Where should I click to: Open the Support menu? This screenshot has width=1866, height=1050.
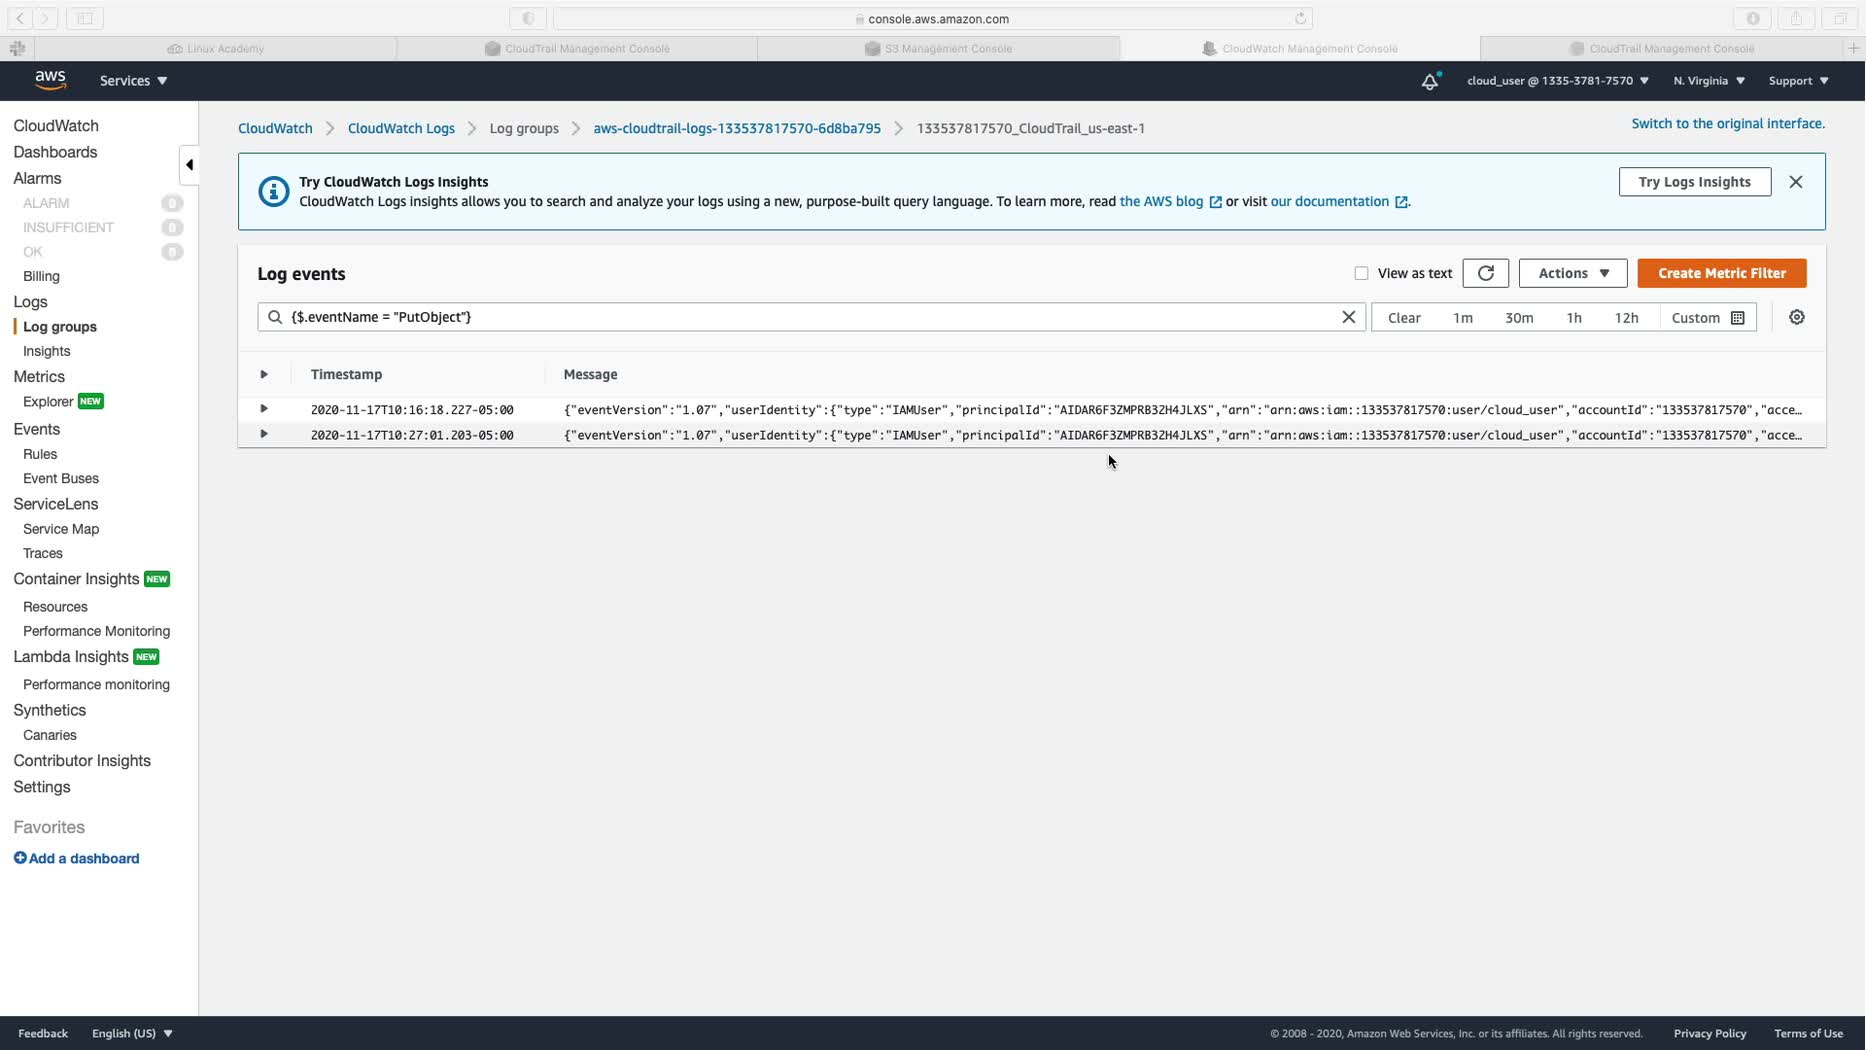coord(1798,81)
